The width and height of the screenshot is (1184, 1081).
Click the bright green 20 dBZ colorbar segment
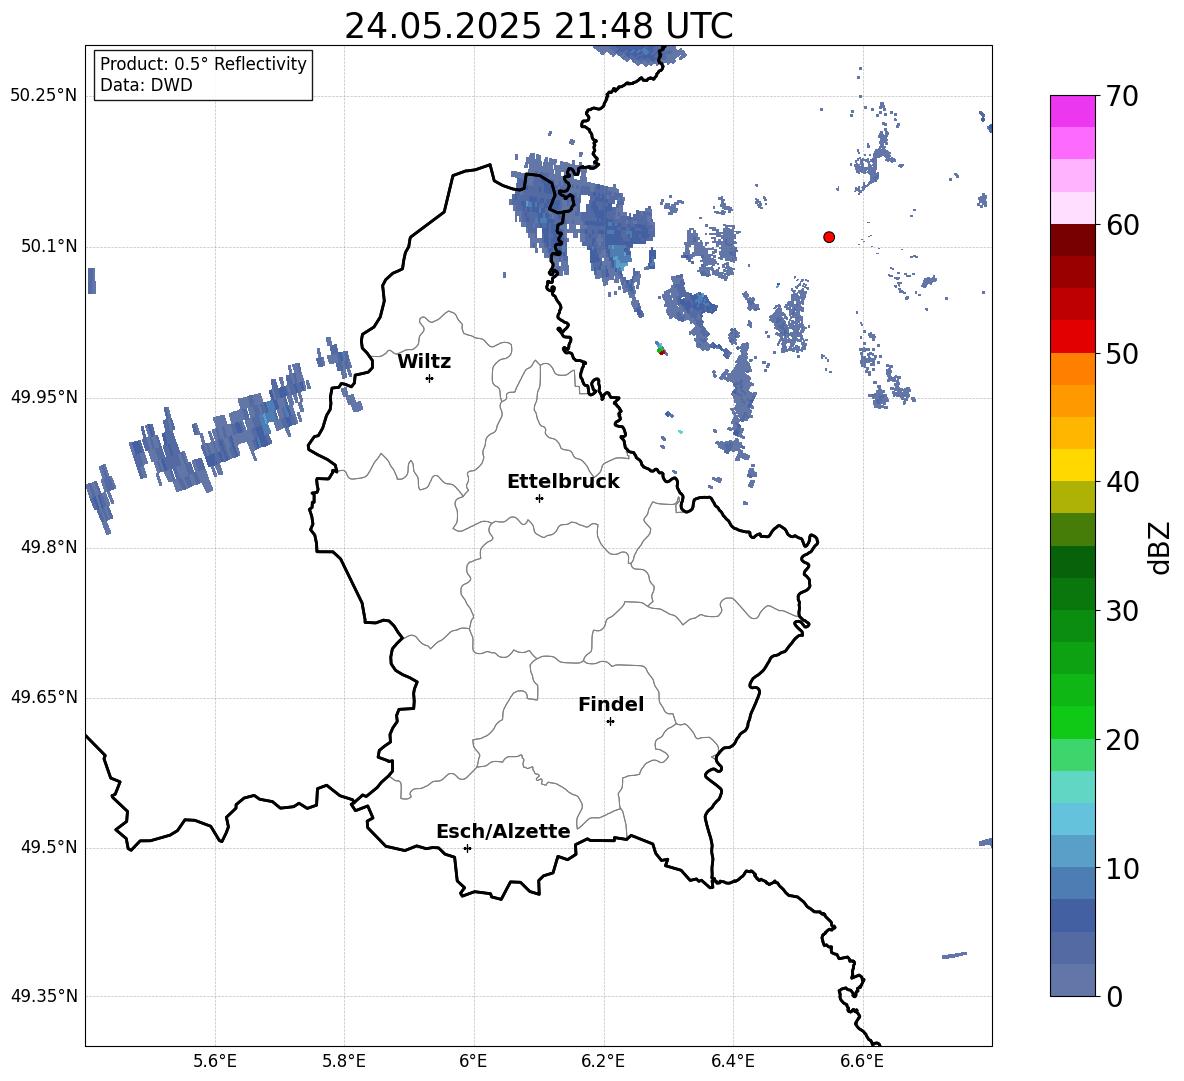(x=1073, y=722)
